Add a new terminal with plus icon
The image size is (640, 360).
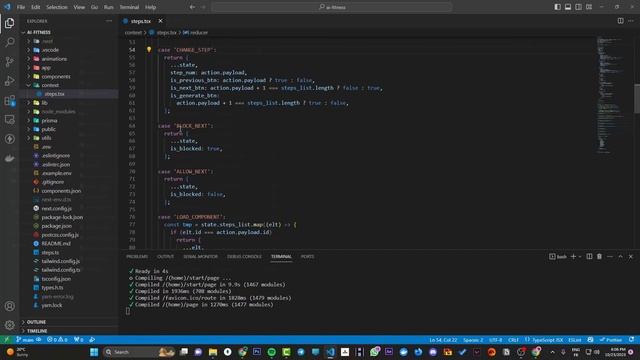(x=573, y=256)
